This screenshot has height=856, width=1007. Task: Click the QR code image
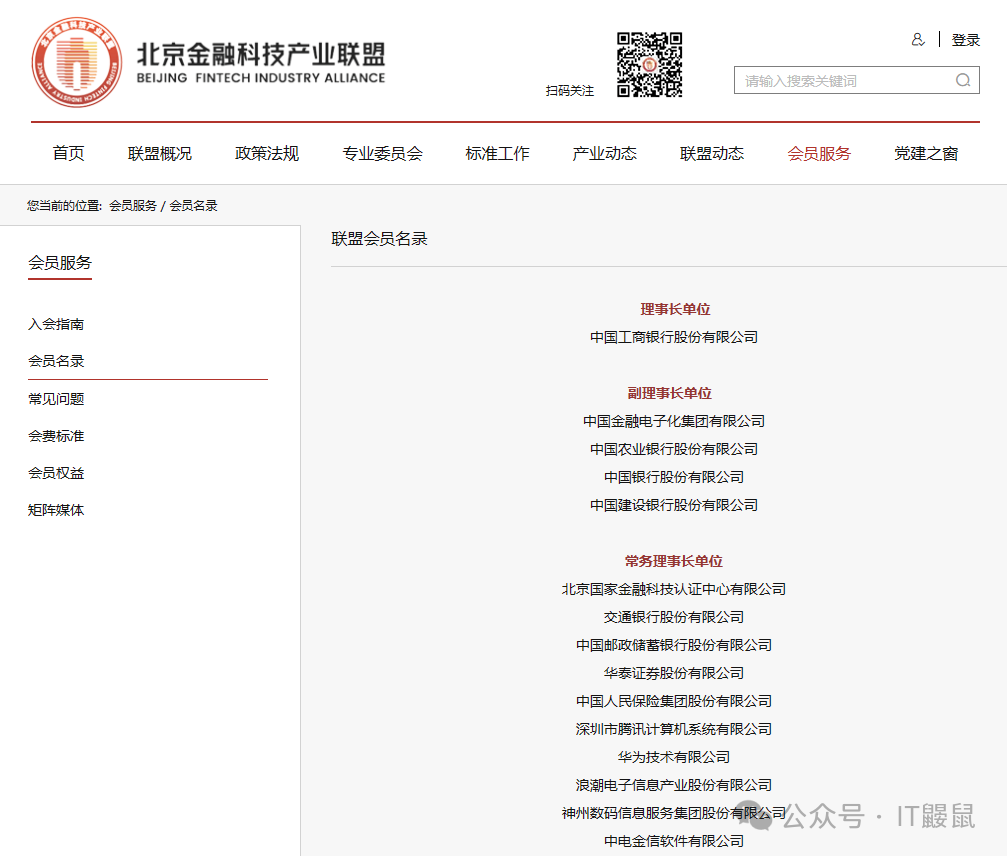click(x=649, y=65)
